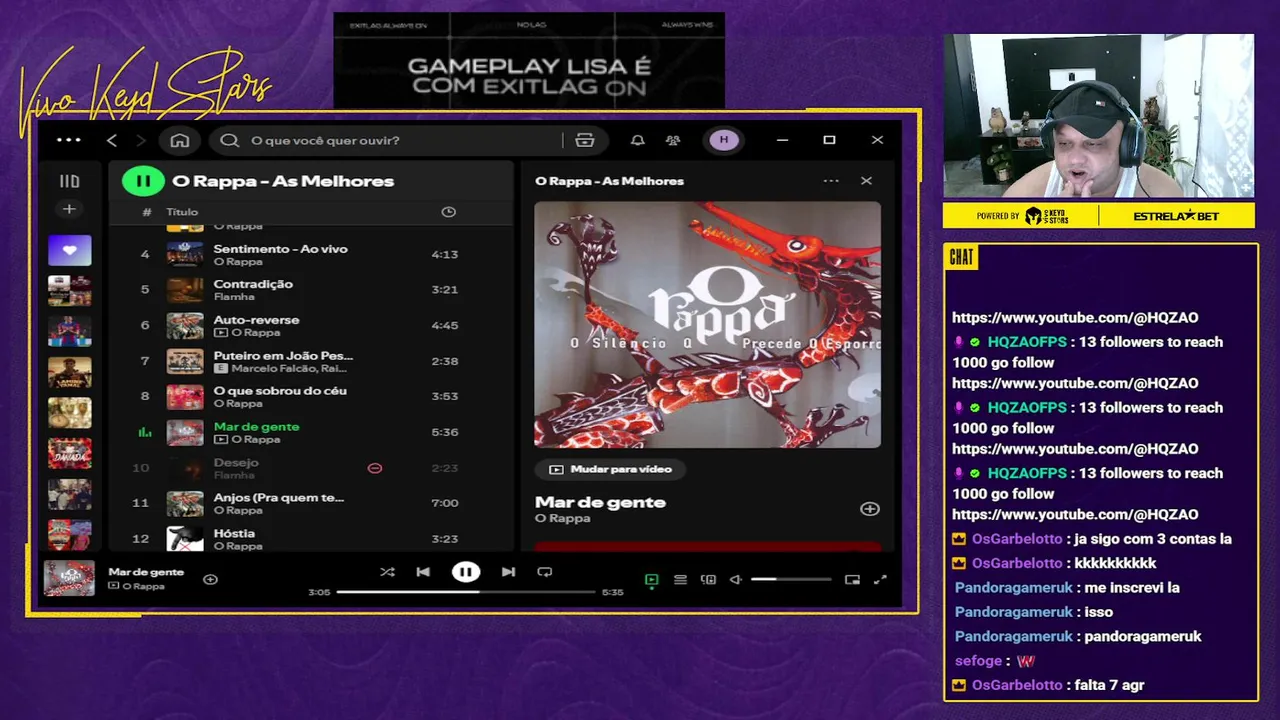
Task: Expand Your Library sidebar icon
Action: pos(69,181)
